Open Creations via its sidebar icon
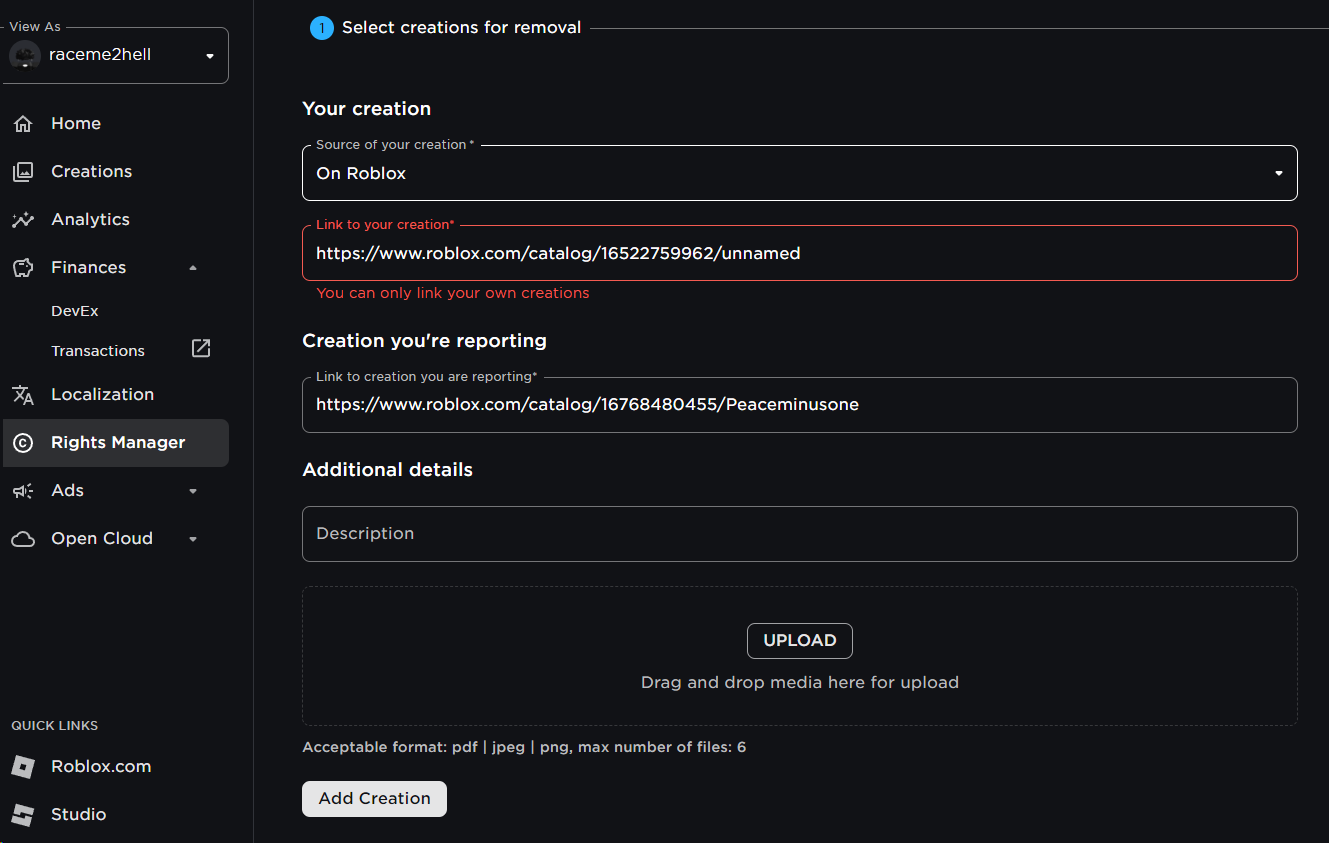This screenshot has width=1329, height=843. [x=23, y=171]
